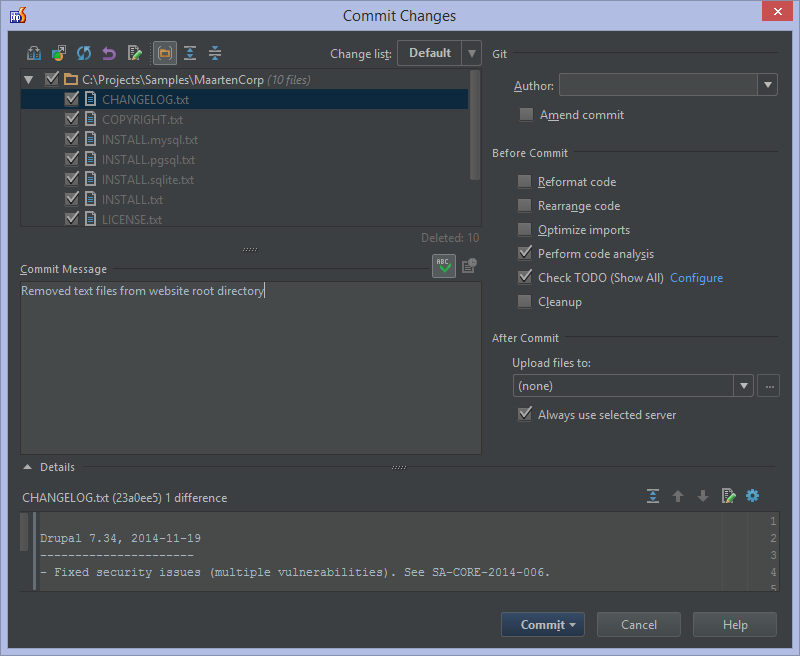Click the MaartenCorp folder icon
The height and width of the screenshot is (656, 800).
(x=71, y=80)
